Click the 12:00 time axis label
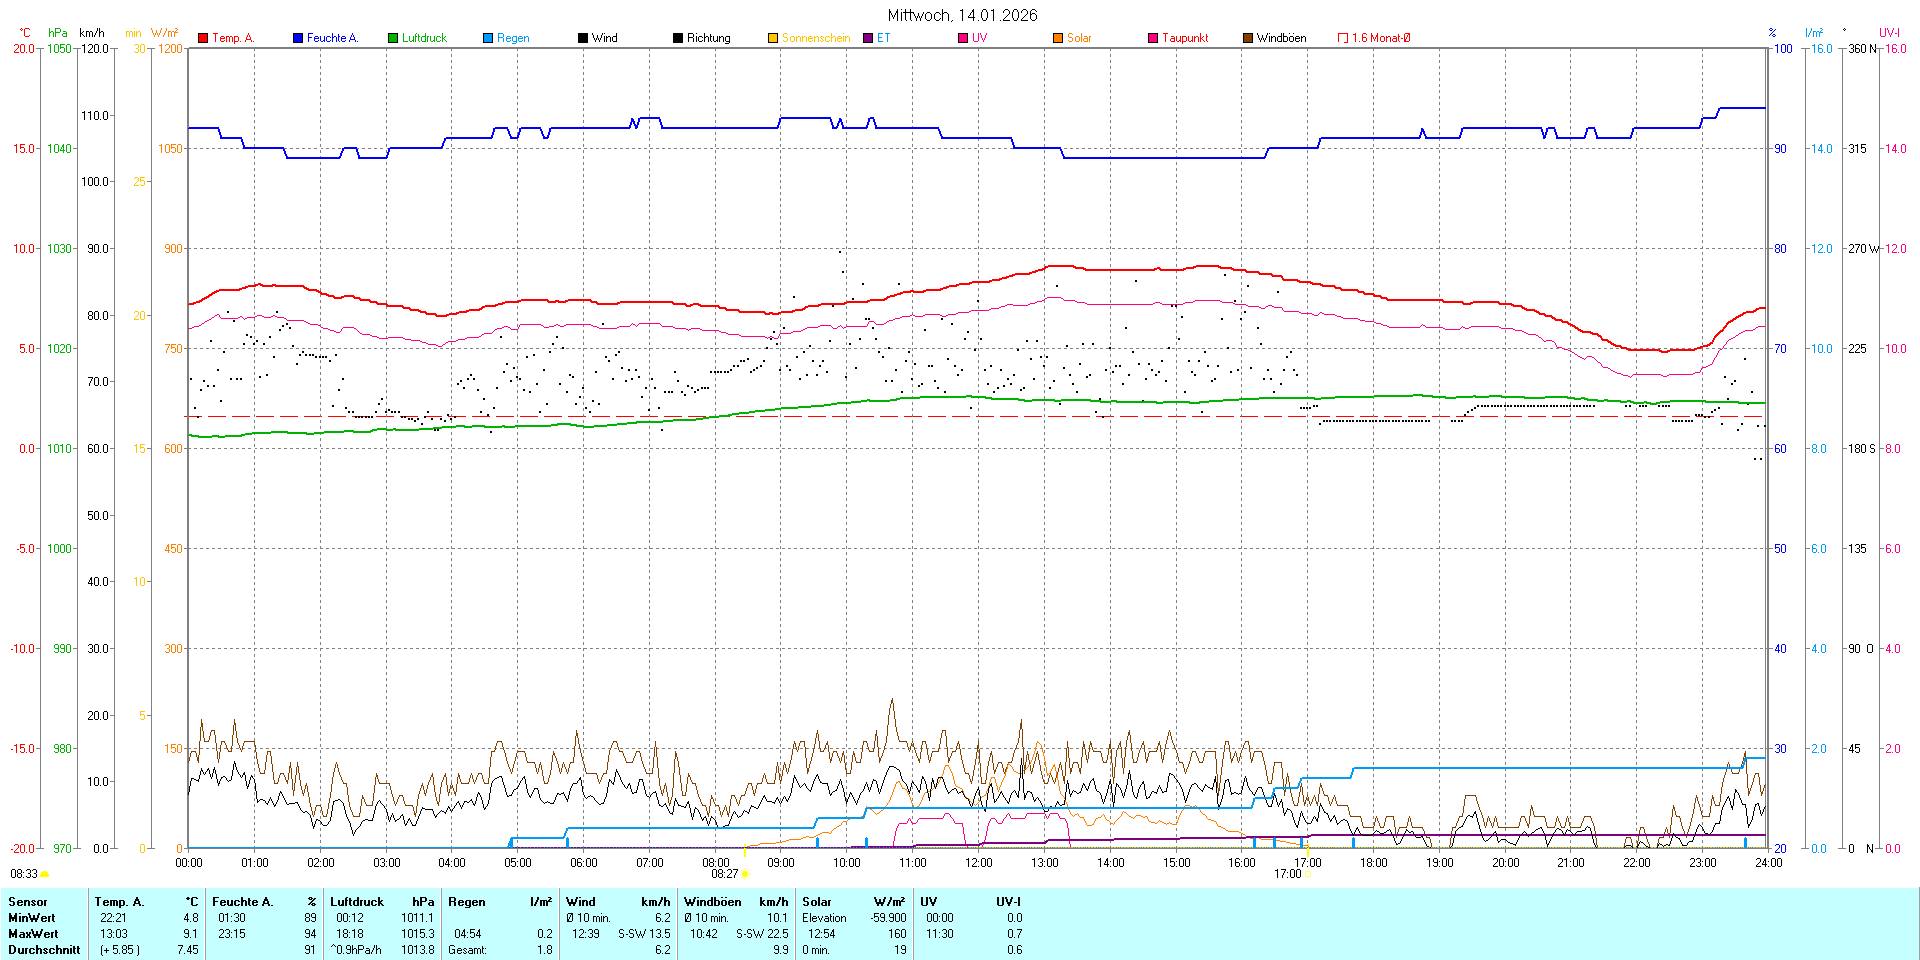 [x=978, y=862]
